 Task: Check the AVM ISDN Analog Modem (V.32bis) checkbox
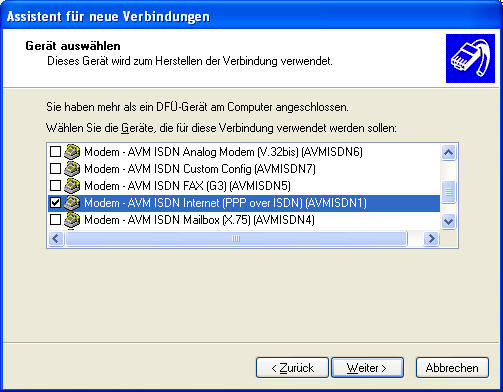(55, 152)
